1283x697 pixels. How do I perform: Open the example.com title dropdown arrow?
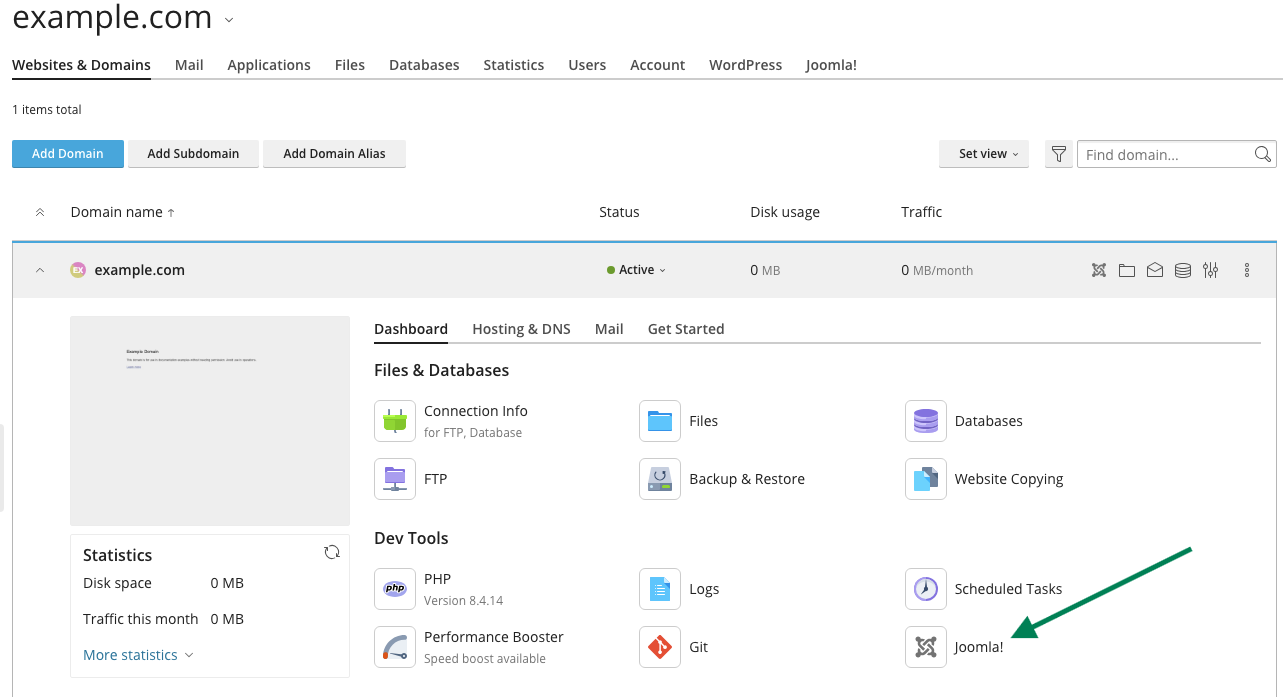pos(229,19)
